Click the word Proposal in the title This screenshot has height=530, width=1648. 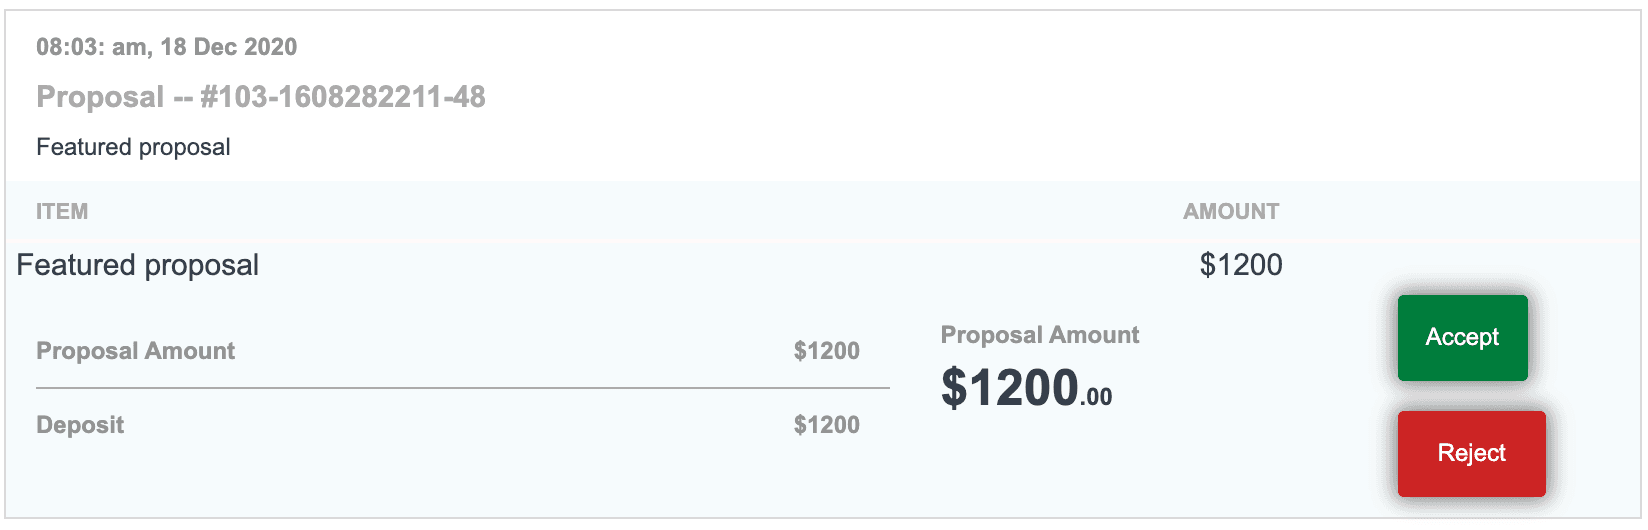pyautogui.click(x=100, y=97)
